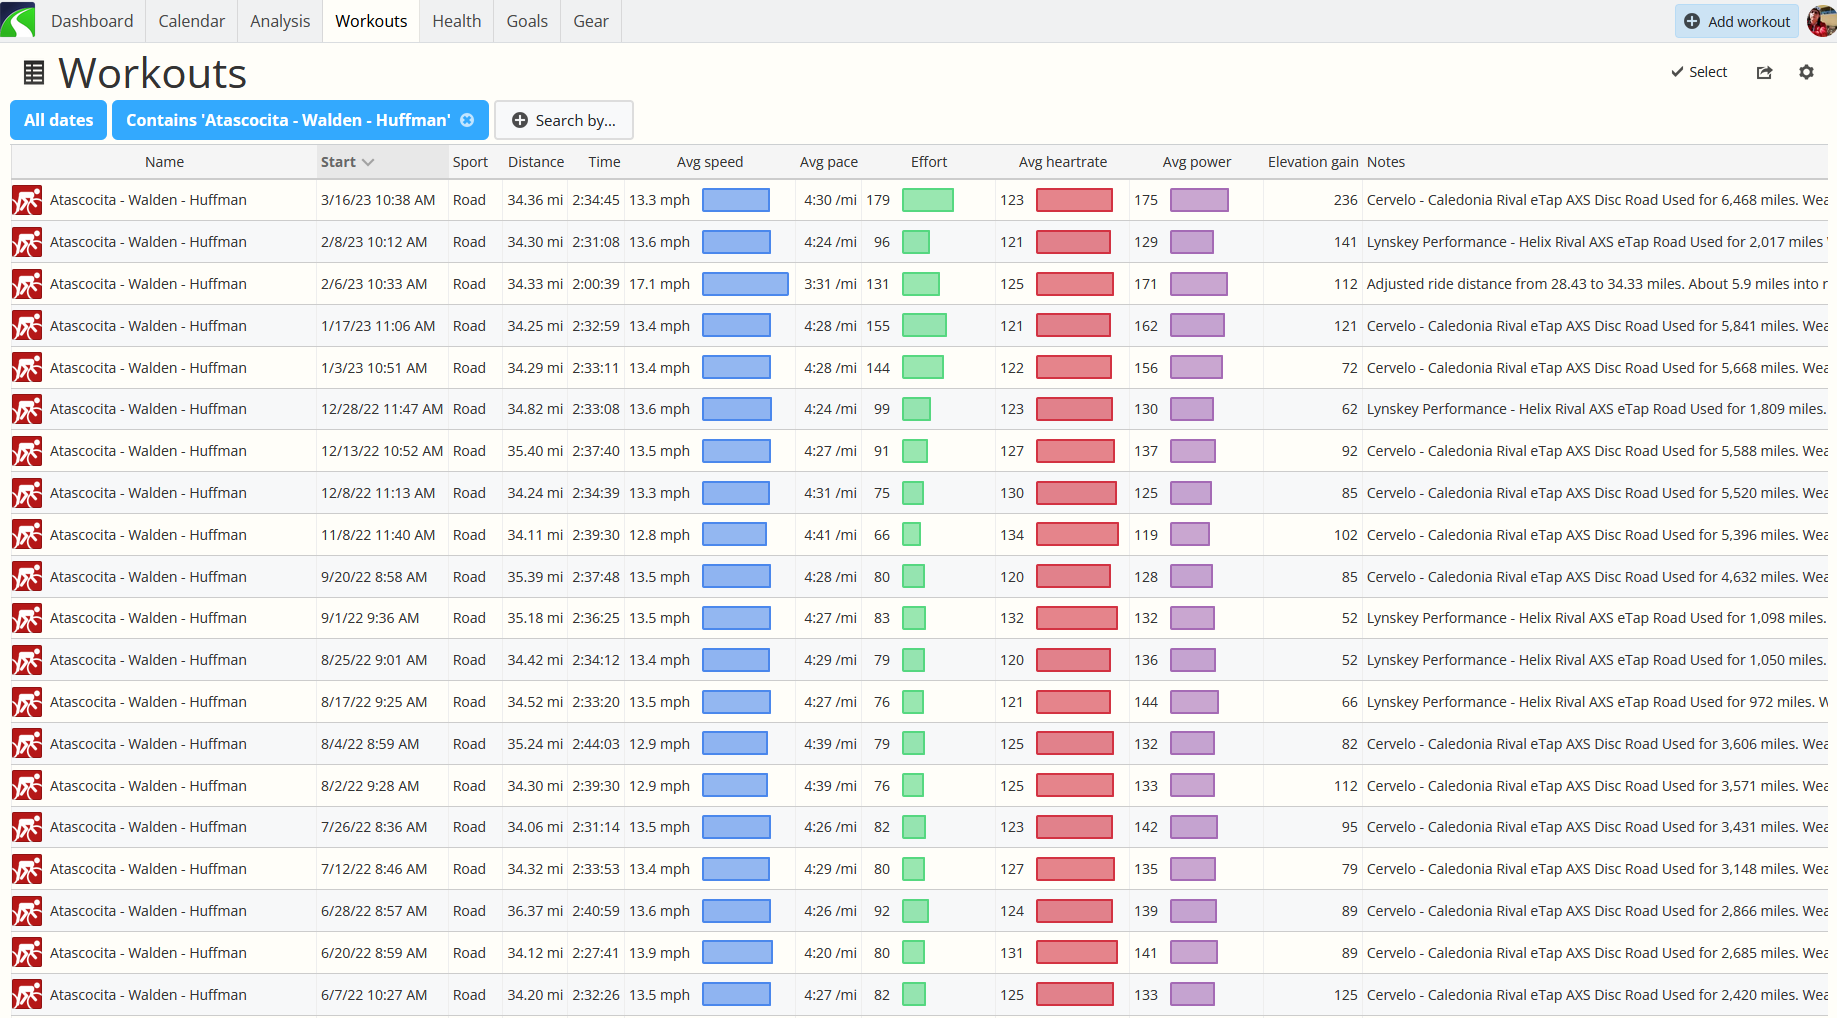Screen dimensions: 1837x1018
Task: Remove the 'Atascocita - Walden - Huffman' filter
Action: 467,120
